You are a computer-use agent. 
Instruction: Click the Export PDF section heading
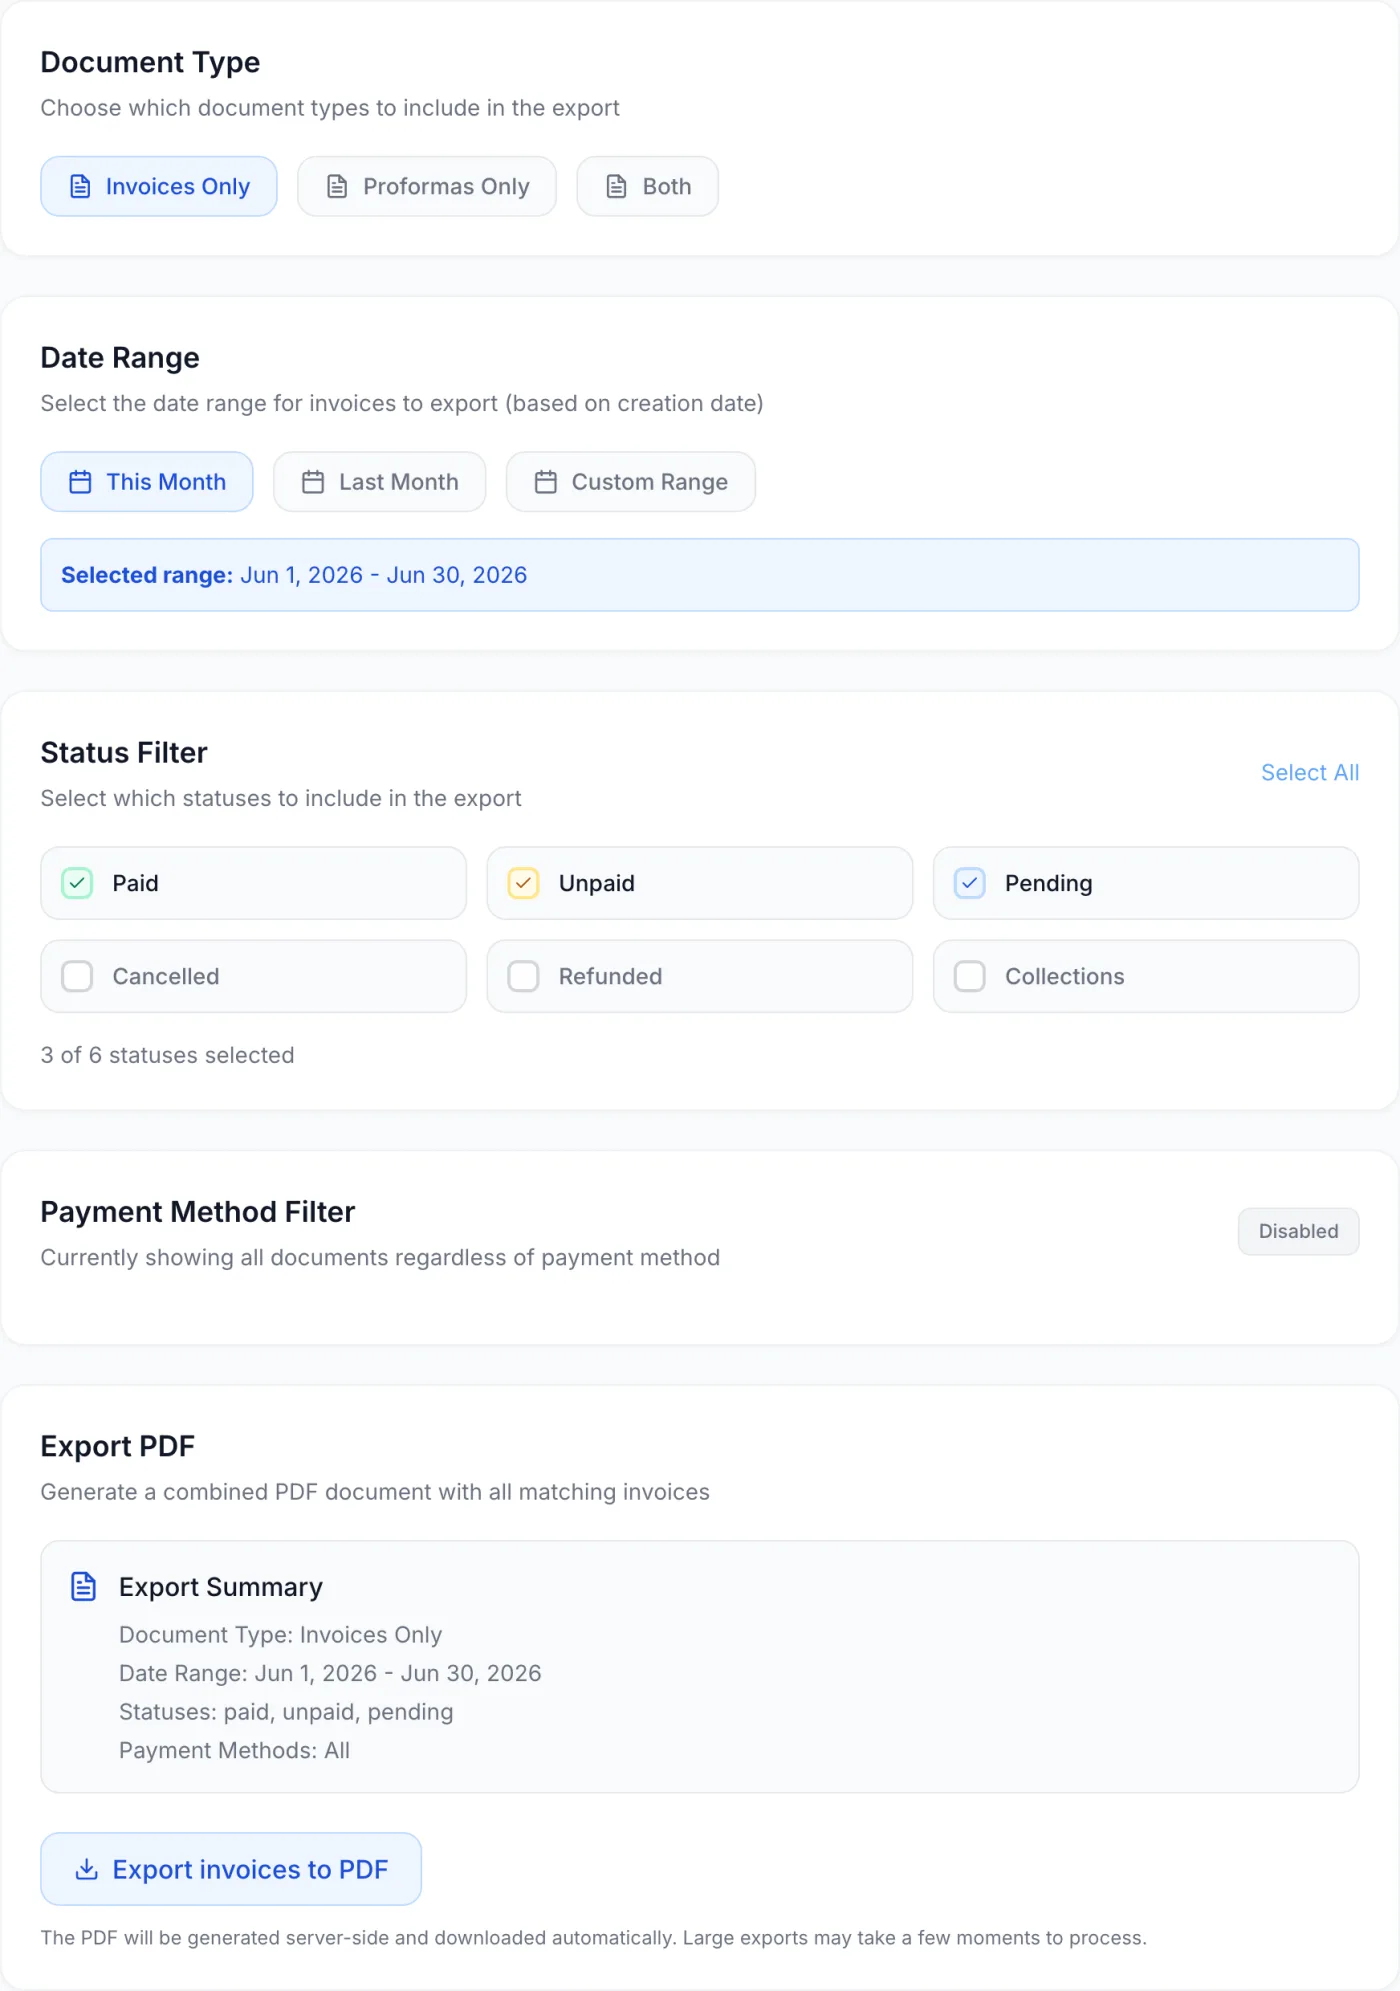[x=118, y=1446]
